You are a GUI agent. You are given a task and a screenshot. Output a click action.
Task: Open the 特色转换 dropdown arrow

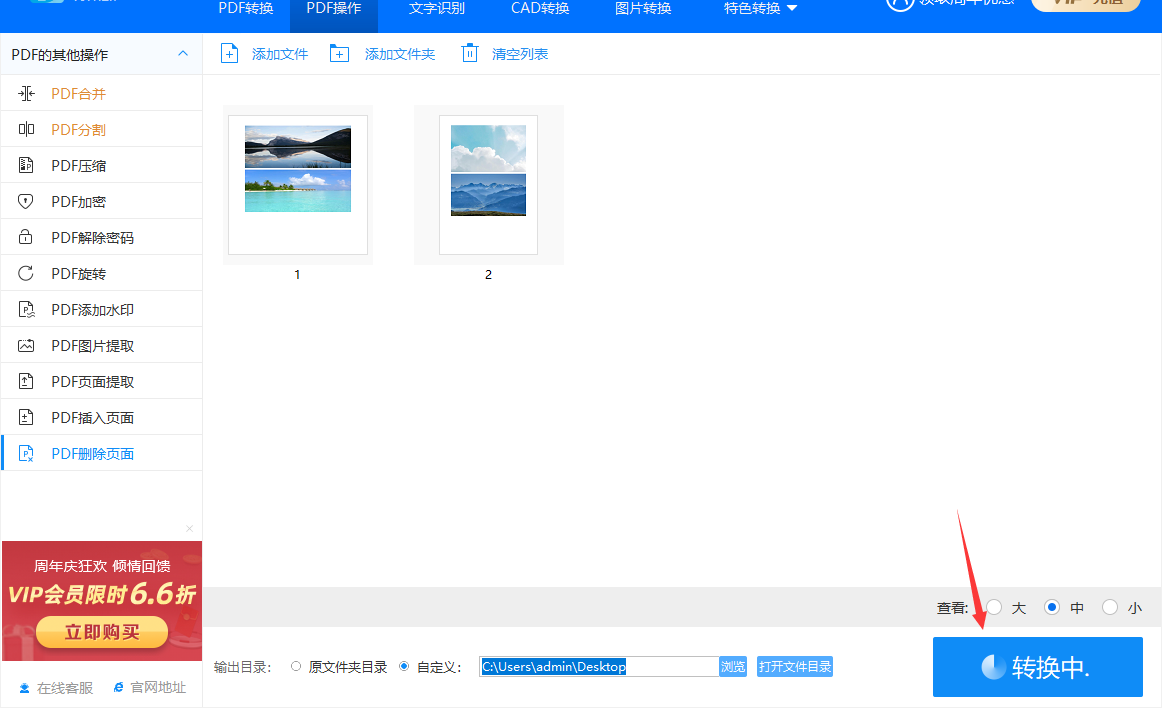point(791,8)
